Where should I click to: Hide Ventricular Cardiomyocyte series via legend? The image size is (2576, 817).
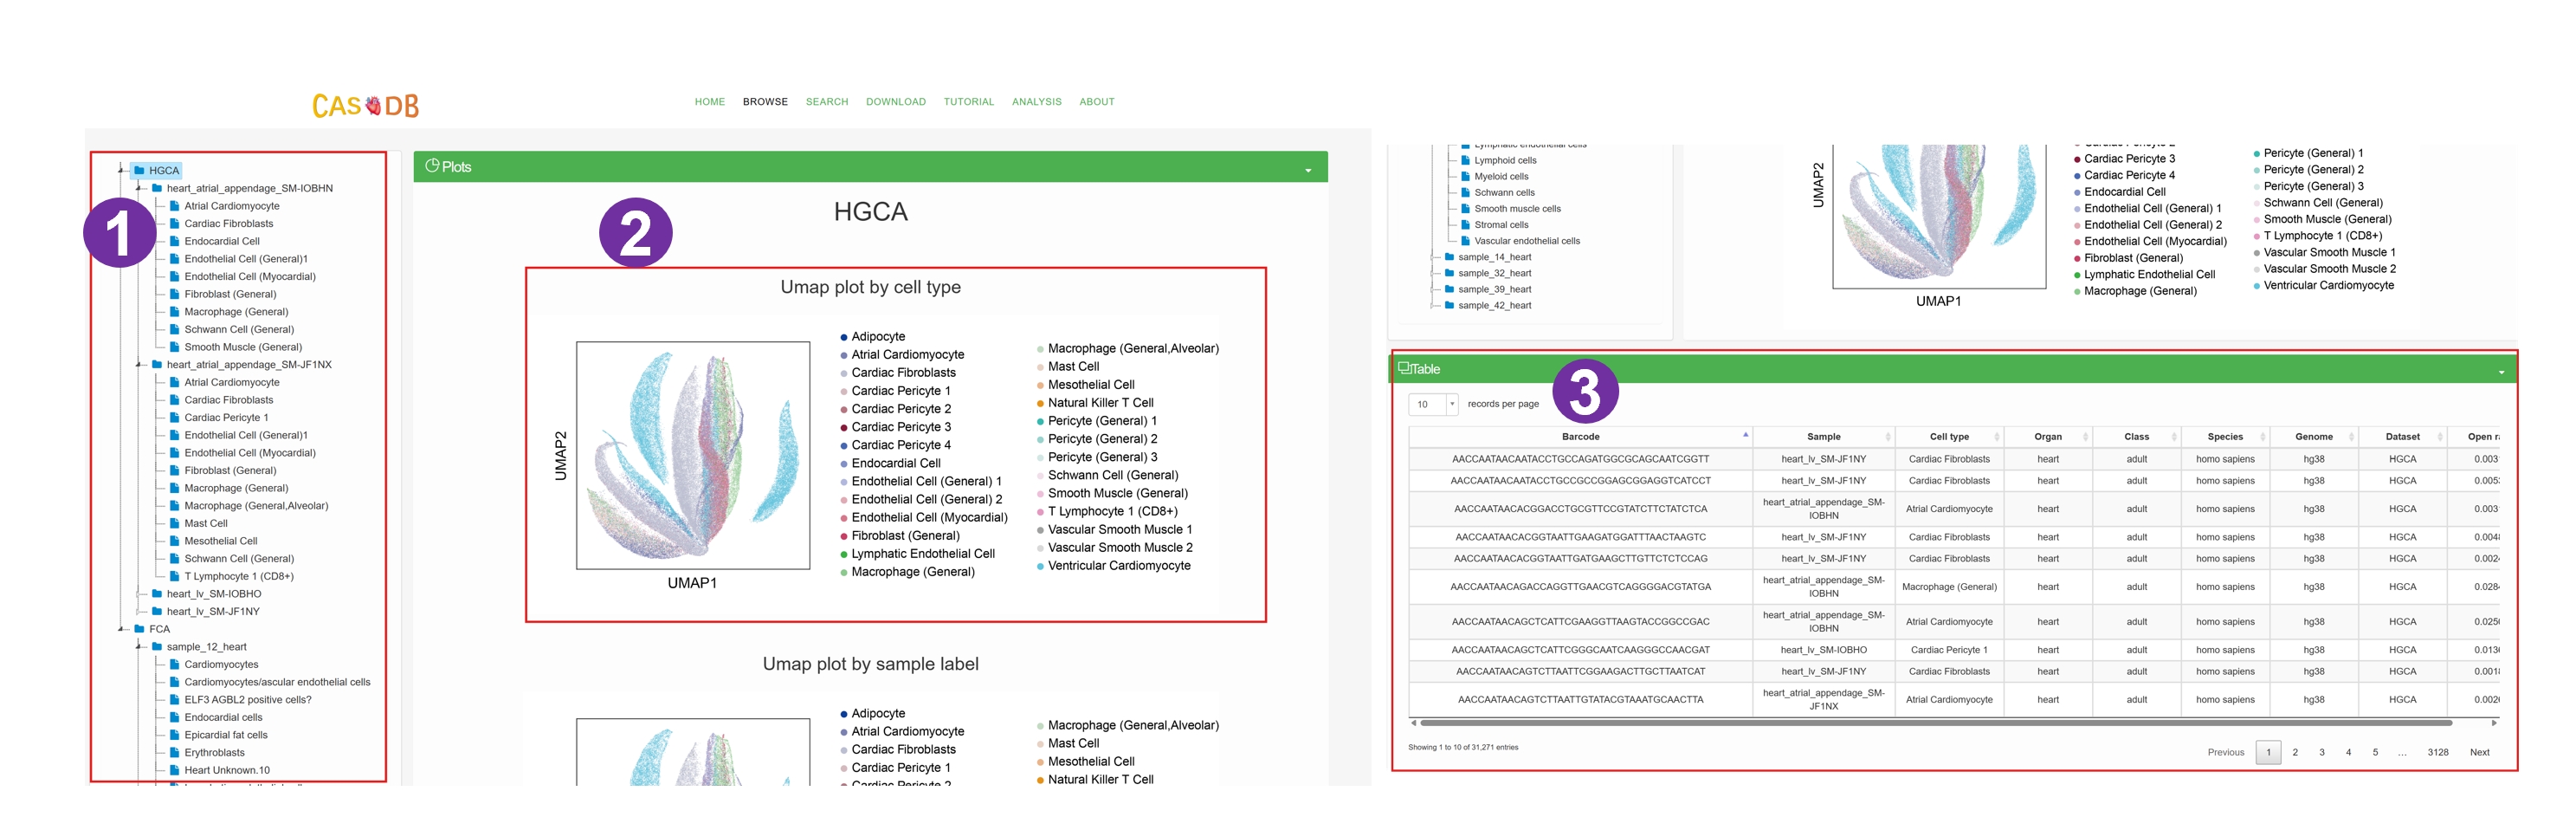(x=1118, y=566)
